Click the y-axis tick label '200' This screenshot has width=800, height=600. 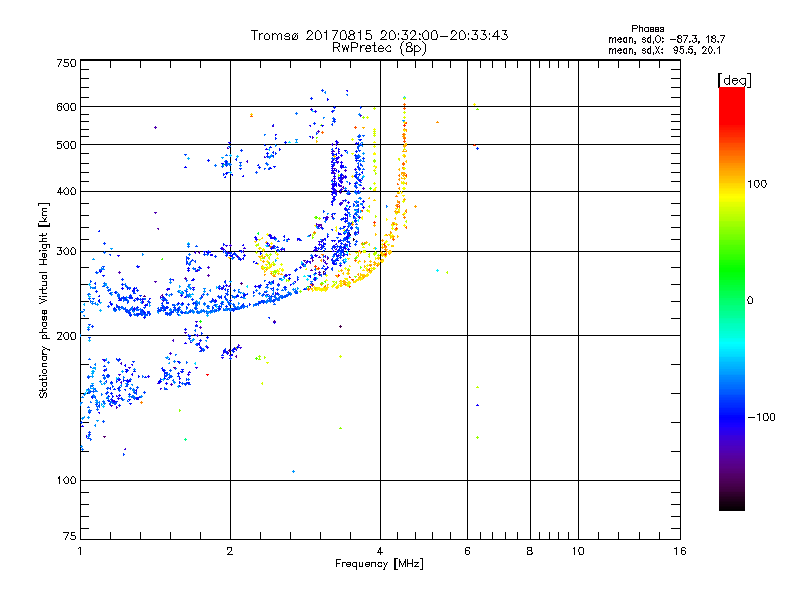tap(66, 336)
